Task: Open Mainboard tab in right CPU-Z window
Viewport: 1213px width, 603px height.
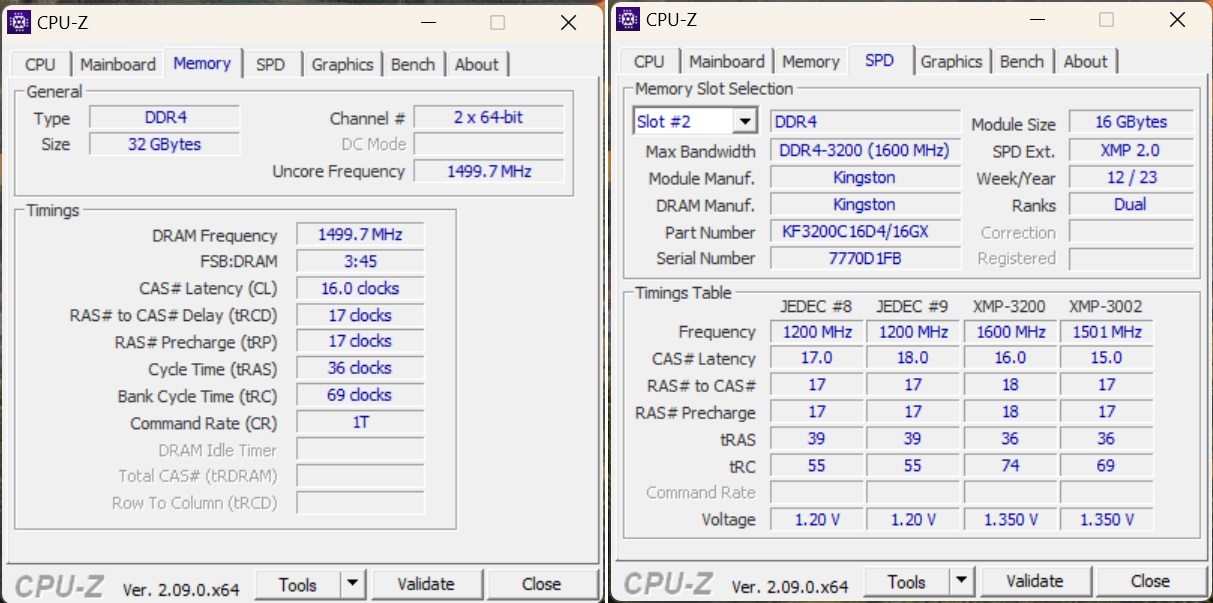Action: click(727, 61)
